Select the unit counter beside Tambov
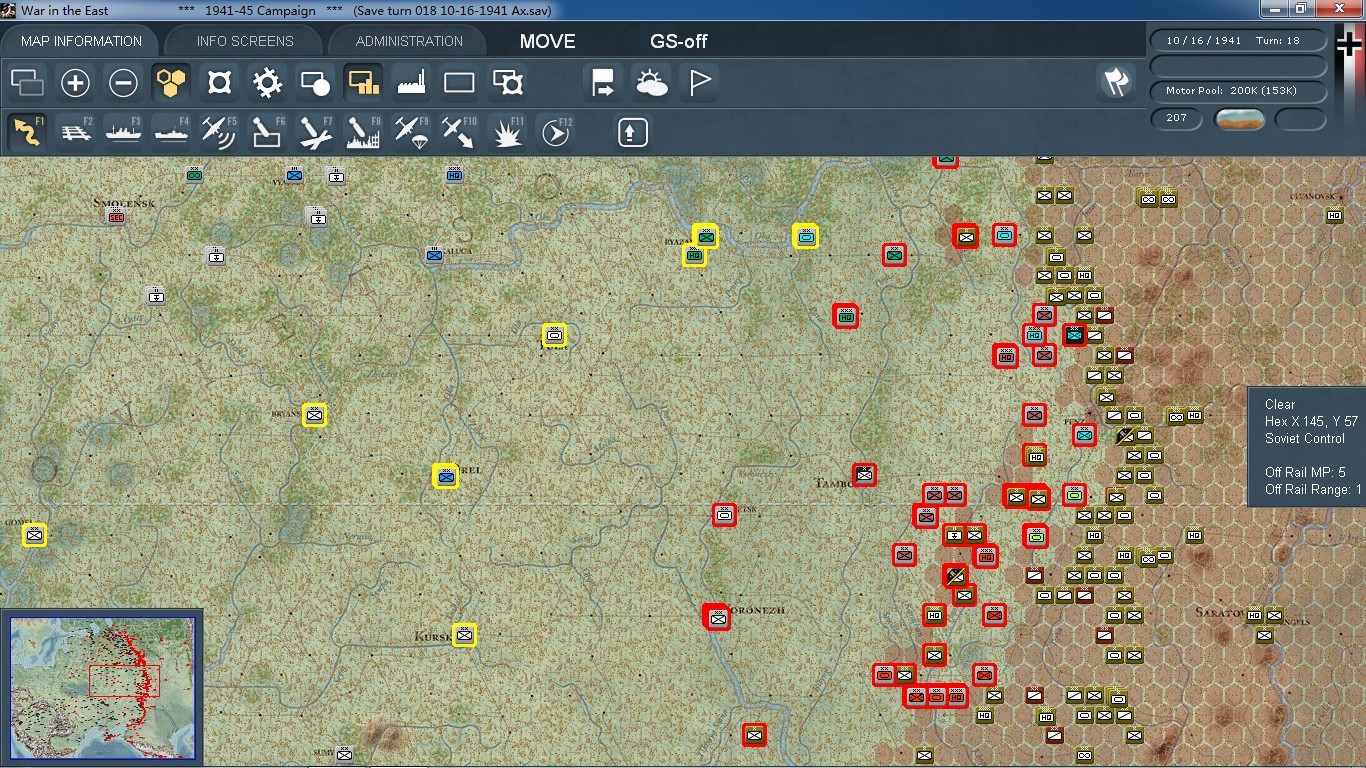1366x768 pixels. tap(865, 474)
